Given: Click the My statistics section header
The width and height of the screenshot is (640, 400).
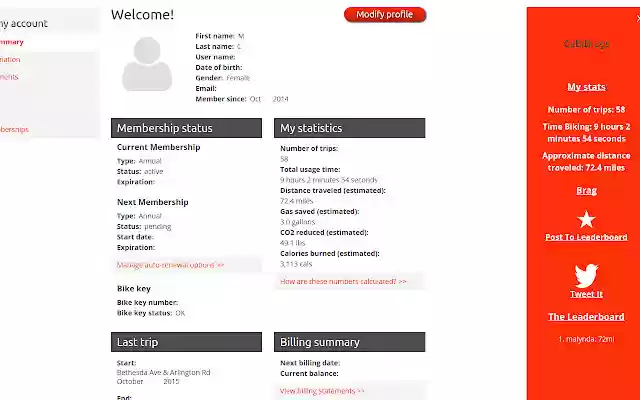Looking at the screenshot, I should pos(349,128).
